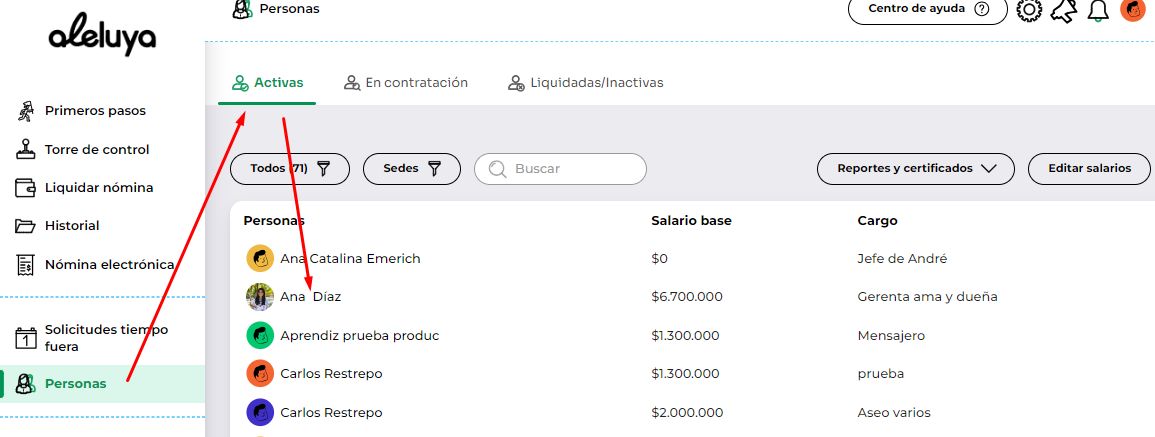Switch to Liquidadas/Inactivas tab

coord(586,83)
